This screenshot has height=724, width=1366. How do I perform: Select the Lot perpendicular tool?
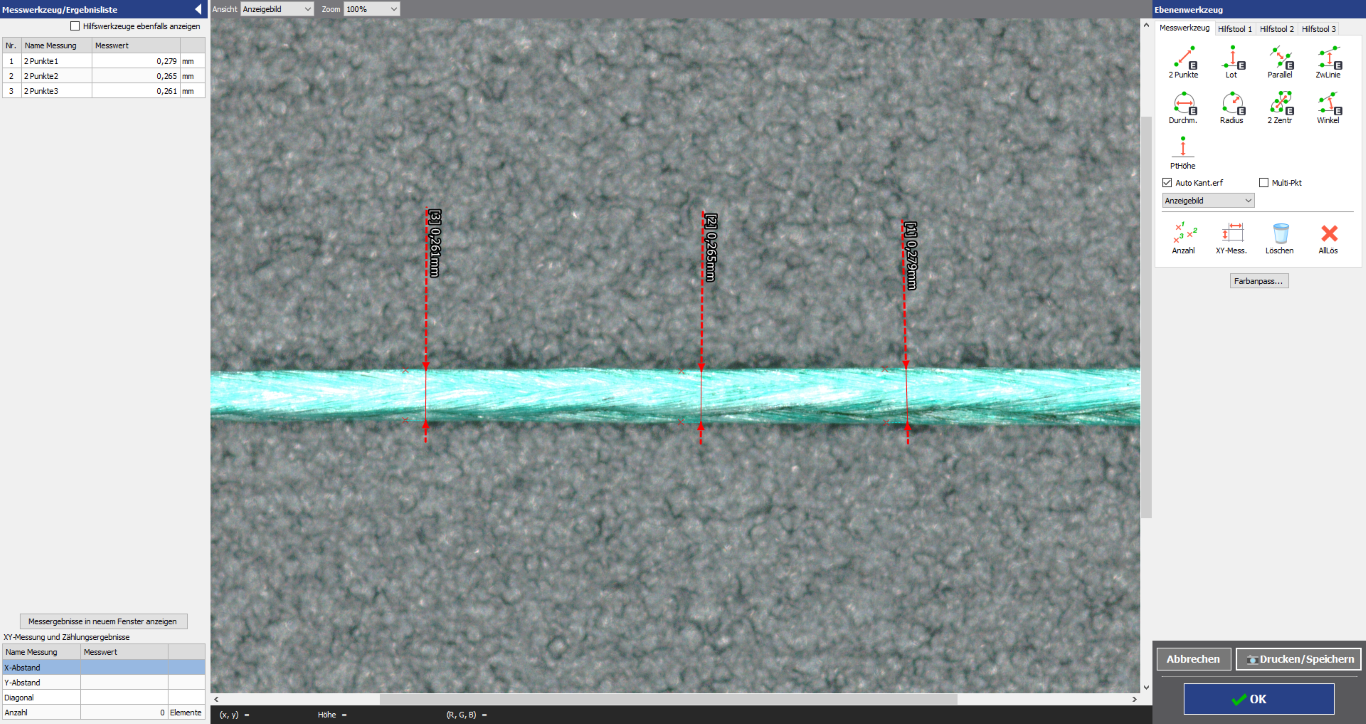click(1231, 59)
